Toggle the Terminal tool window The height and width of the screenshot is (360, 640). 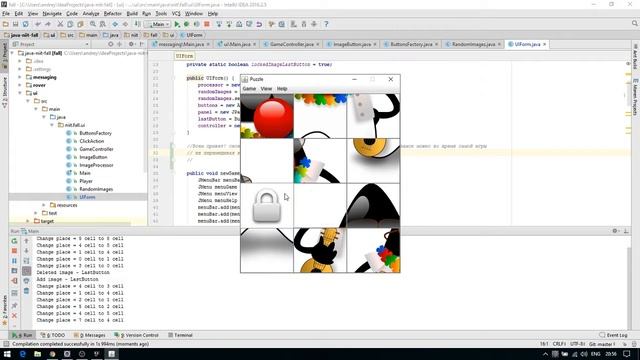[x=180, y=335]
